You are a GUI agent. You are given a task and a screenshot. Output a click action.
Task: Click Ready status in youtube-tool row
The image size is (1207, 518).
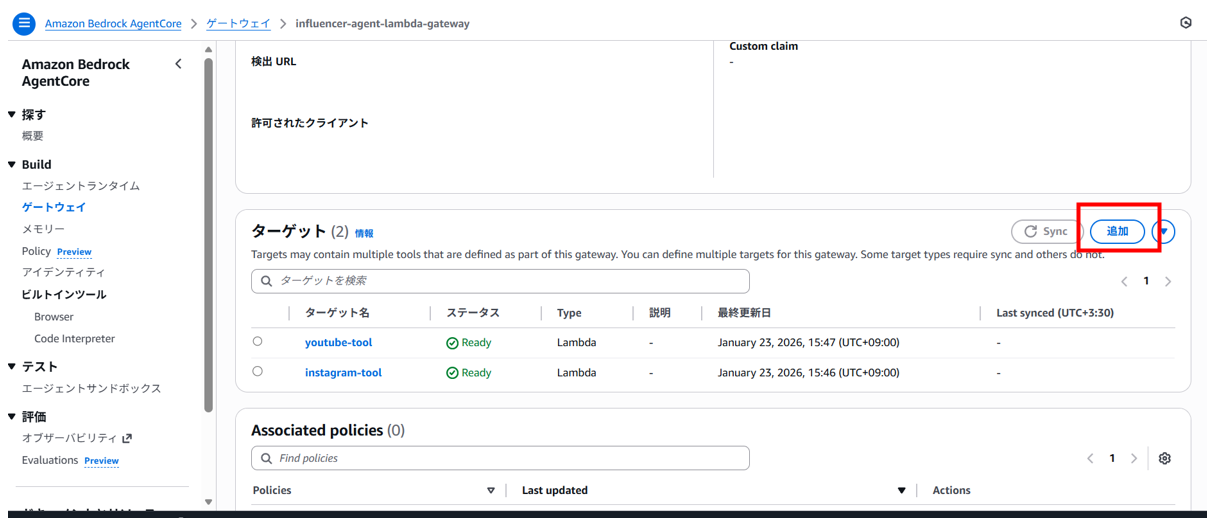coord(469,343)
